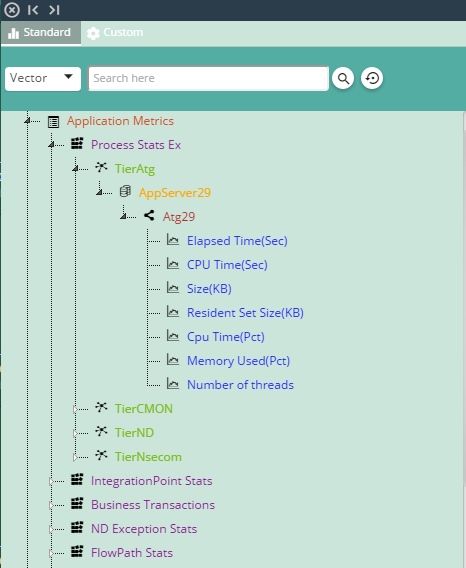Click the Application Metrics list icon
Screen dimensions: 466x568
53,122
